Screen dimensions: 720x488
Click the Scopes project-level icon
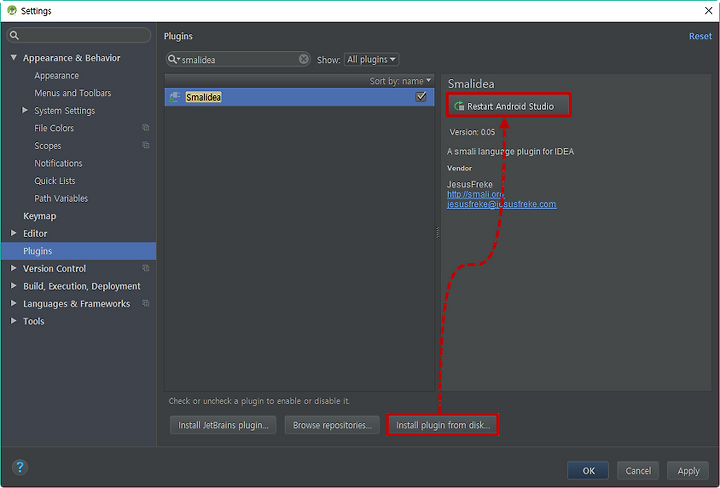tap(146, 145)
